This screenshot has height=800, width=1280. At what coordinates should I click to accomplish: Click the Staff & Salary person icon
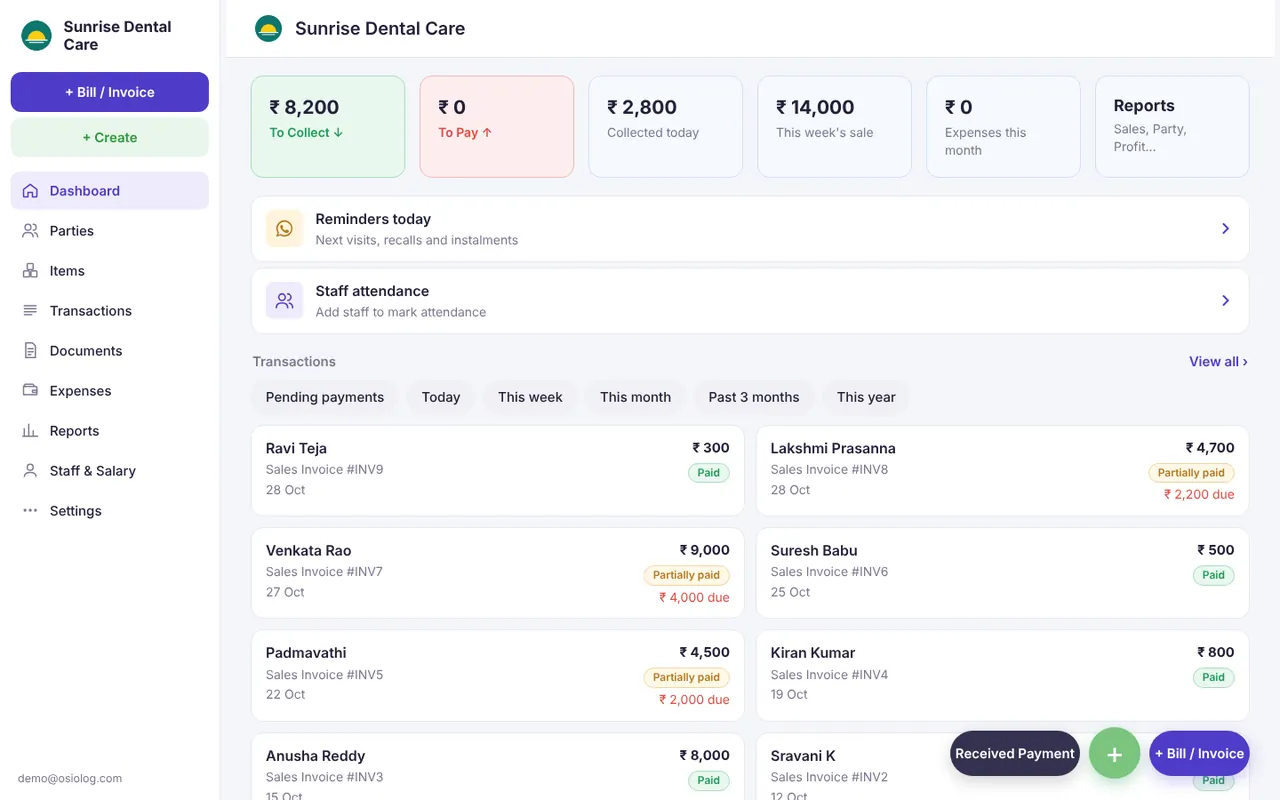(30, 471)
